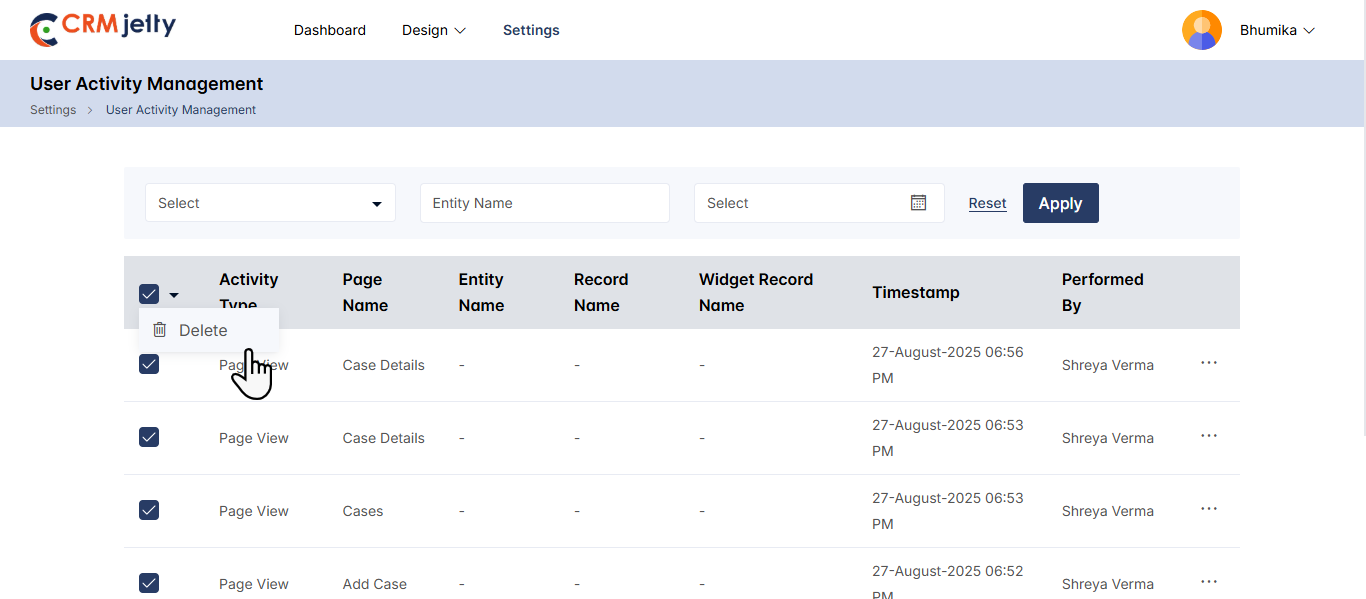Expand the Design menu dropdown
The image size is (1366, 599).
433,30
